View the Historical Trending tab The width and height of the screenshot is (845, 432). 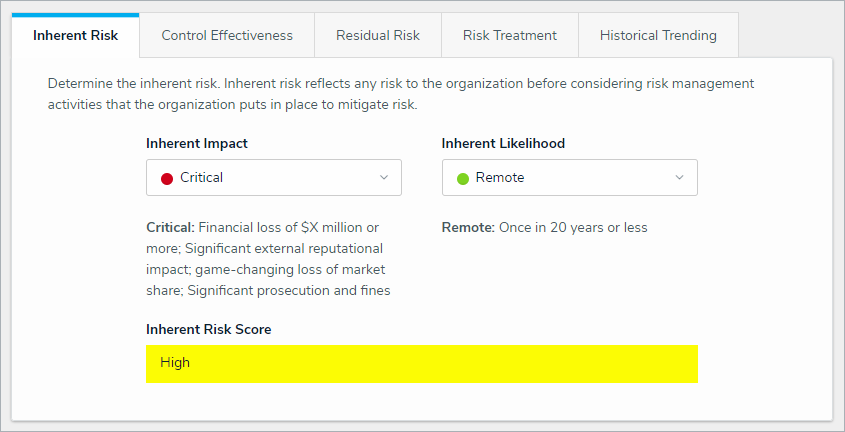pyautogui.click(x=658, y=35)
